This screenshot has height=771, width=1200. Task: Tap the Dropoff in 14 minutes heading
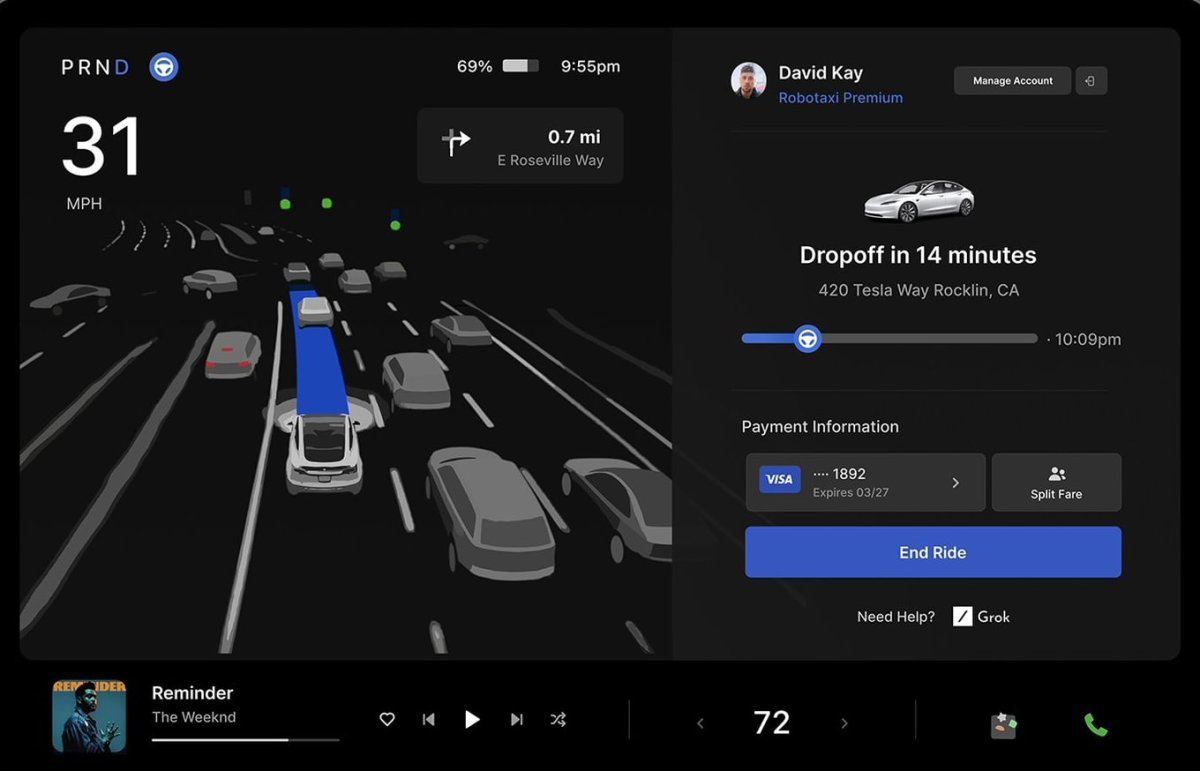[918, 255]
